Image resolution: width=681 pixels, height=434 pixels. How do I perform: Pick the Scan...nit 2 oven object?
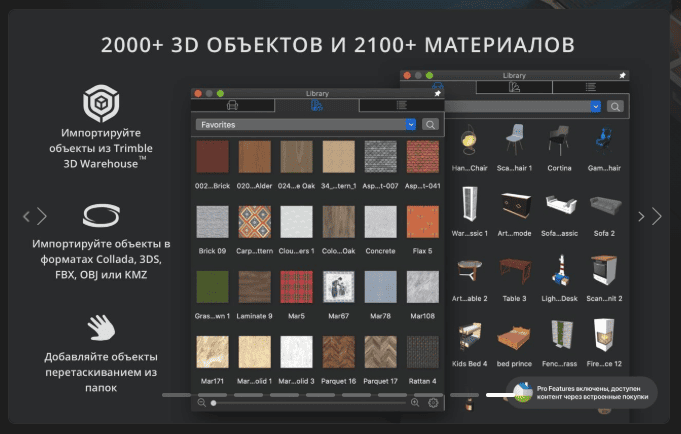click(x=604, y=270)
